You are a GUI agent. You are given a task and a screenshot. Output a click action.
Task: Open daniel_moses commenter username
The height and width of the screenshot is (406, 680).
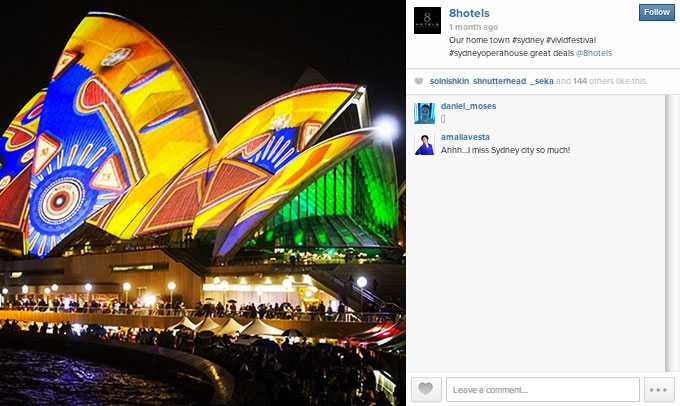(468, 106)
